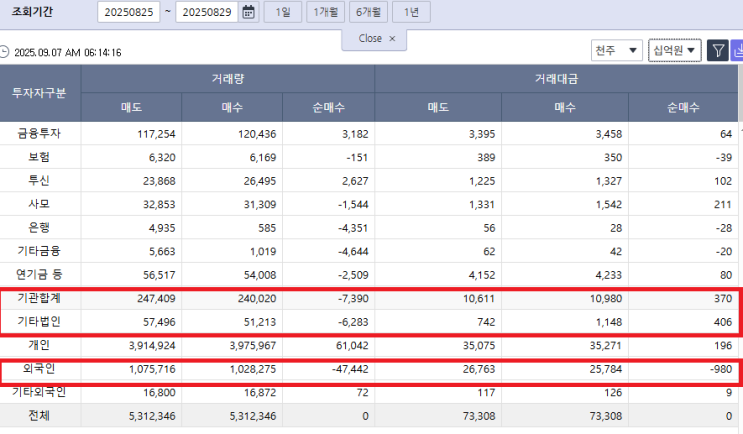Set the period to 1개월

point(326,12)
